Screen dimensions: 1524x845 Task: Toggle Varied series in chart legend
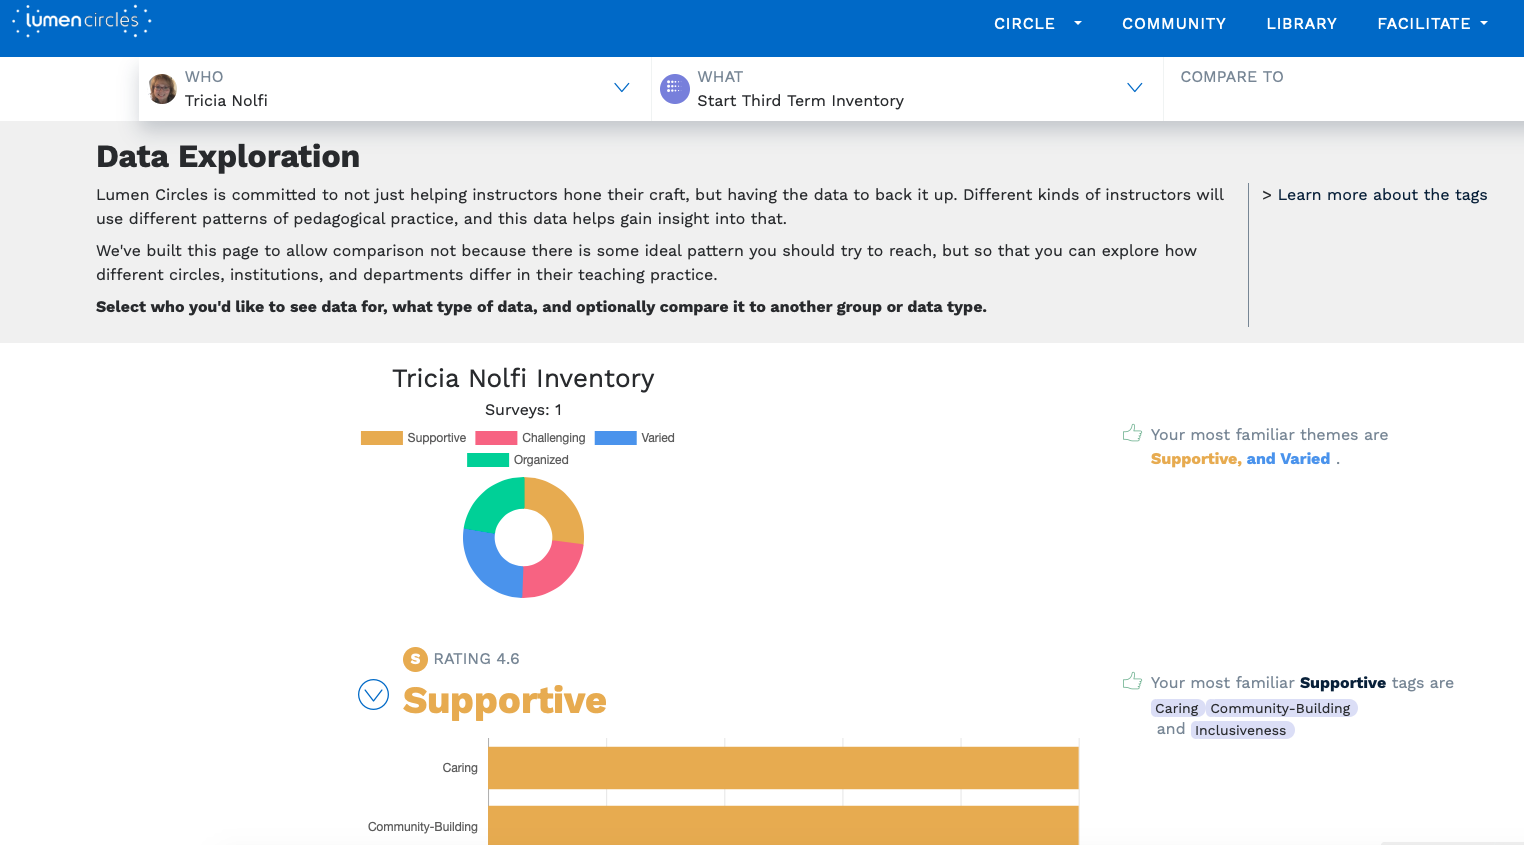tap(635, 438)
